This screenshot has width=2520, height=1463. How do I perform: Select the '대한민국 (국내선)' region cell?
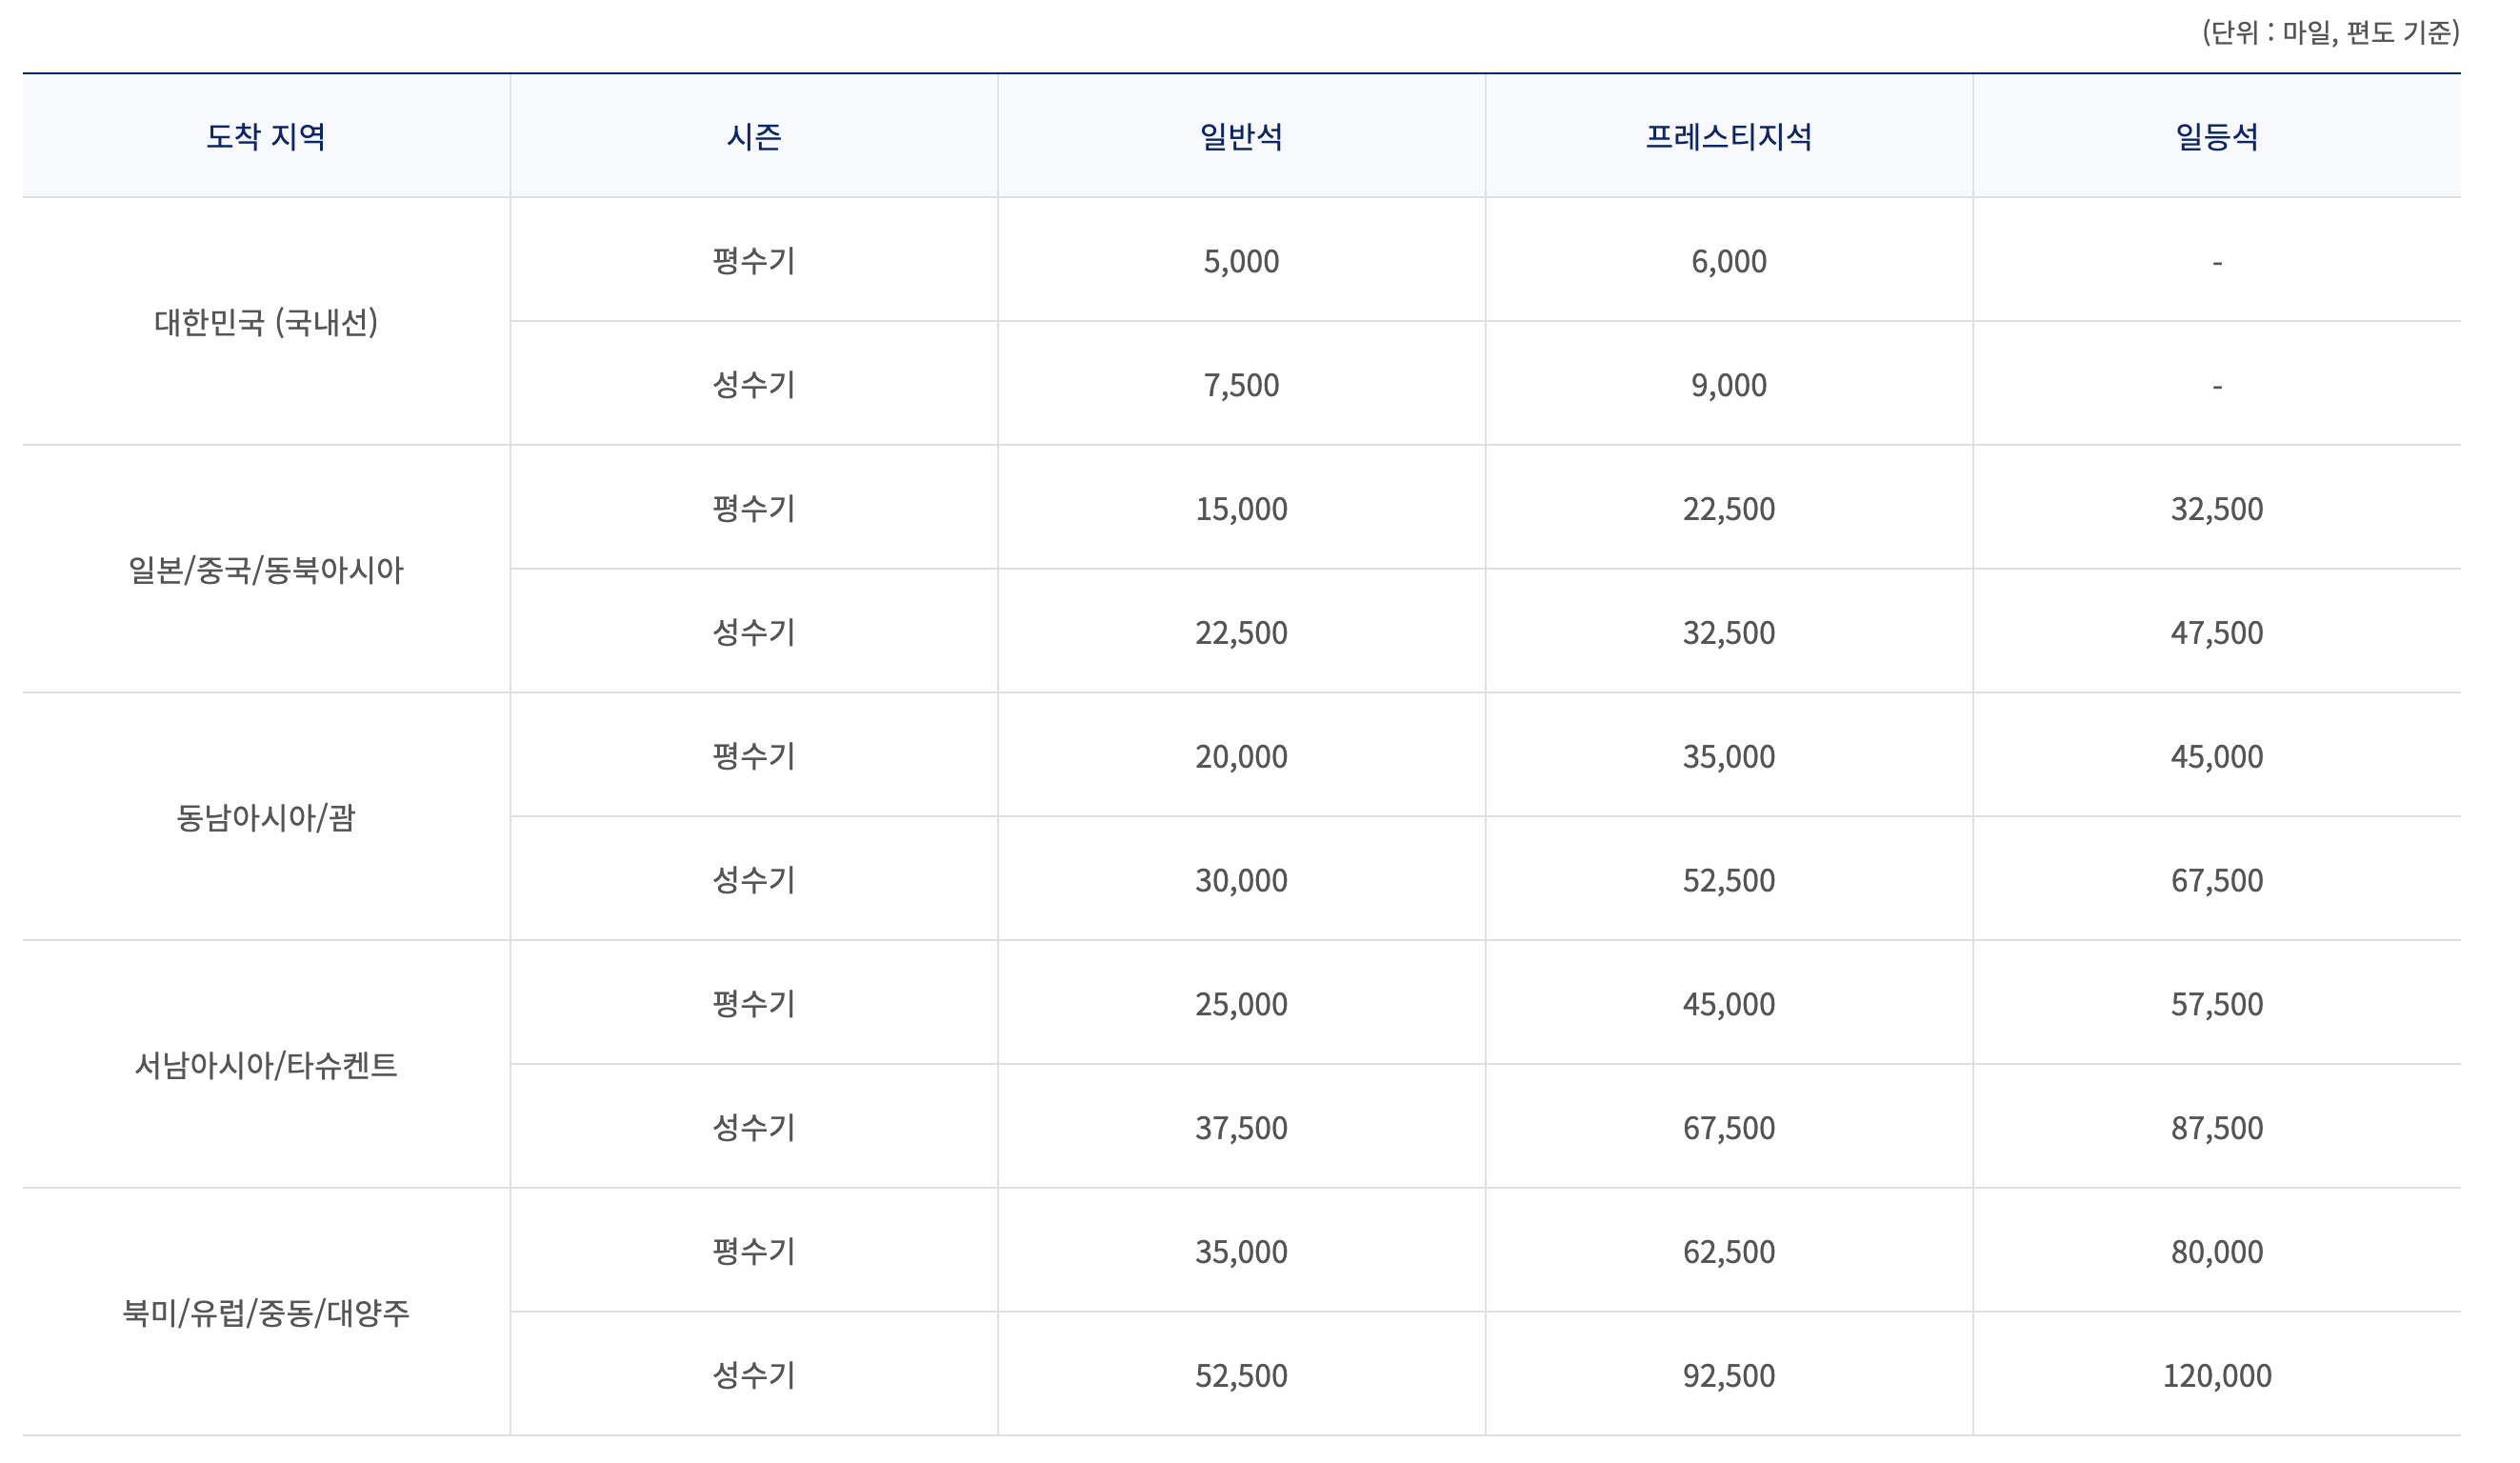[x=267, y=322]
